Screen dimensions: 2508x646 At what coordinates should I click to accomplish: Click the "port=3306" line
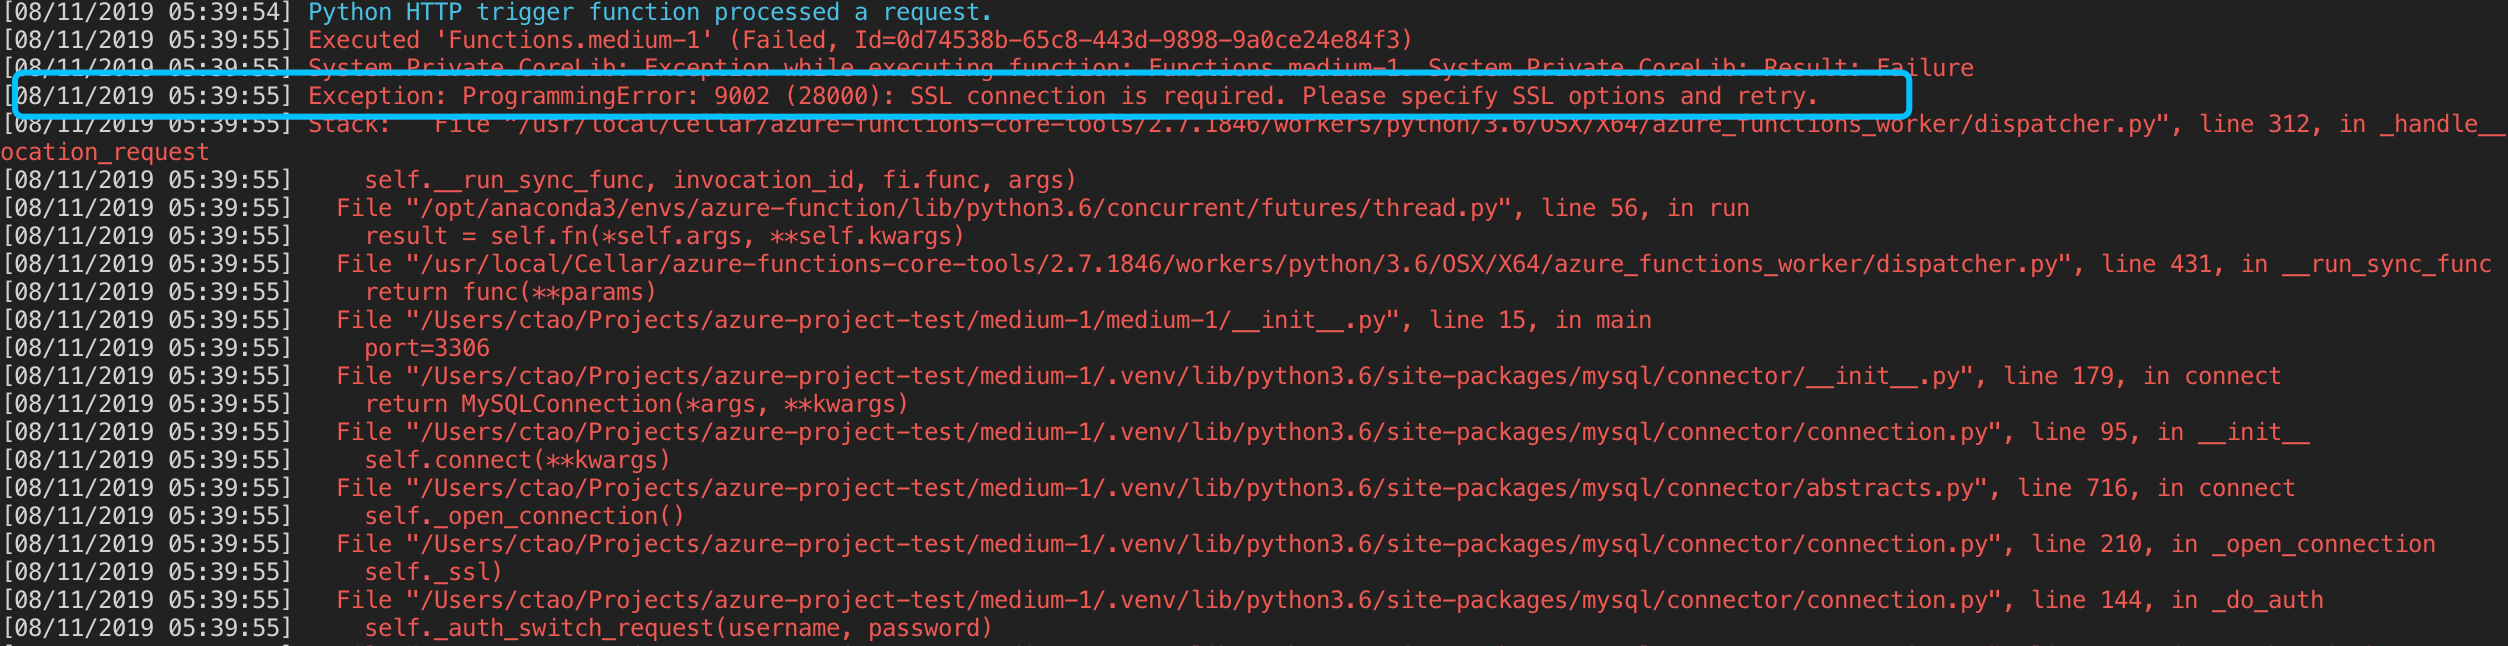426,348
